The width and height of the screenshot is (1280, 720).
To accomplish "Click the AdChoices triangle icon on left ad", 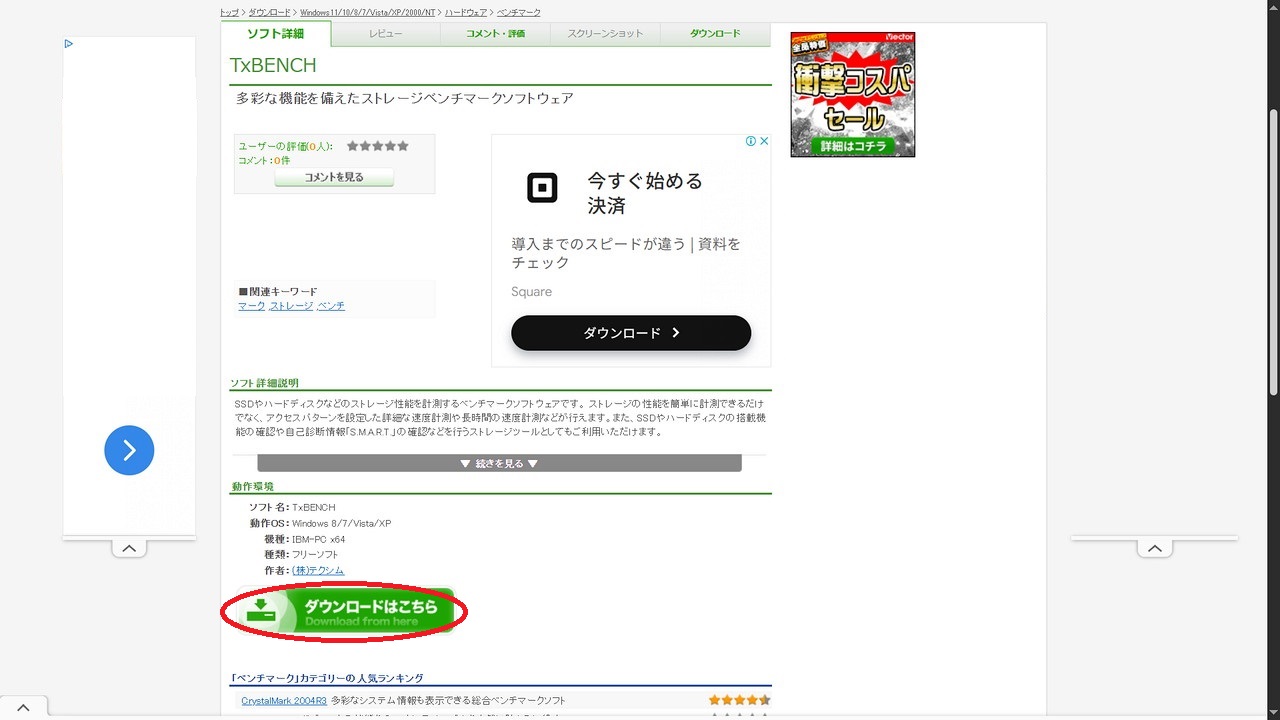I will (x=68, y=44).
